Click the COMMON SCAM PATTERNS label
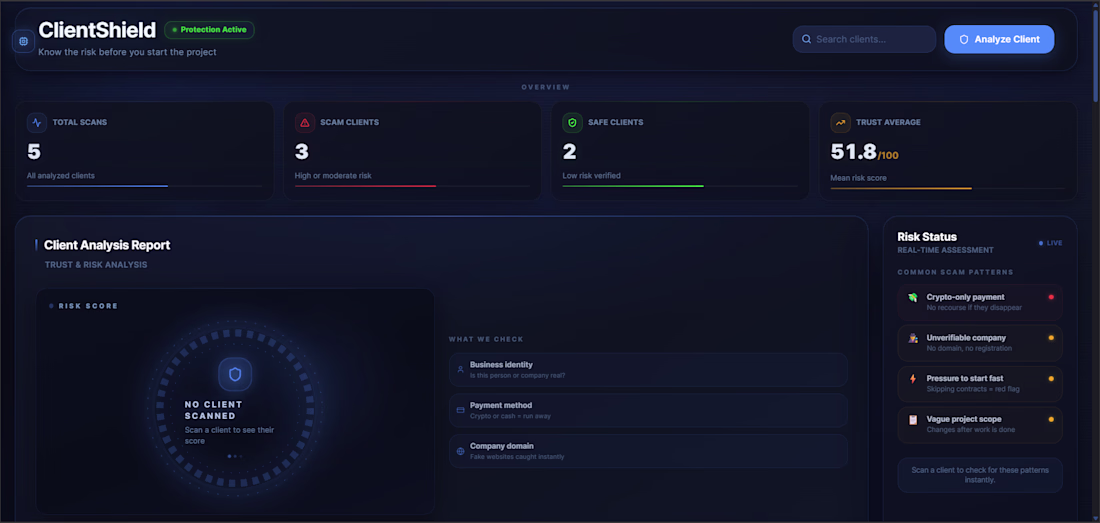 955,272
